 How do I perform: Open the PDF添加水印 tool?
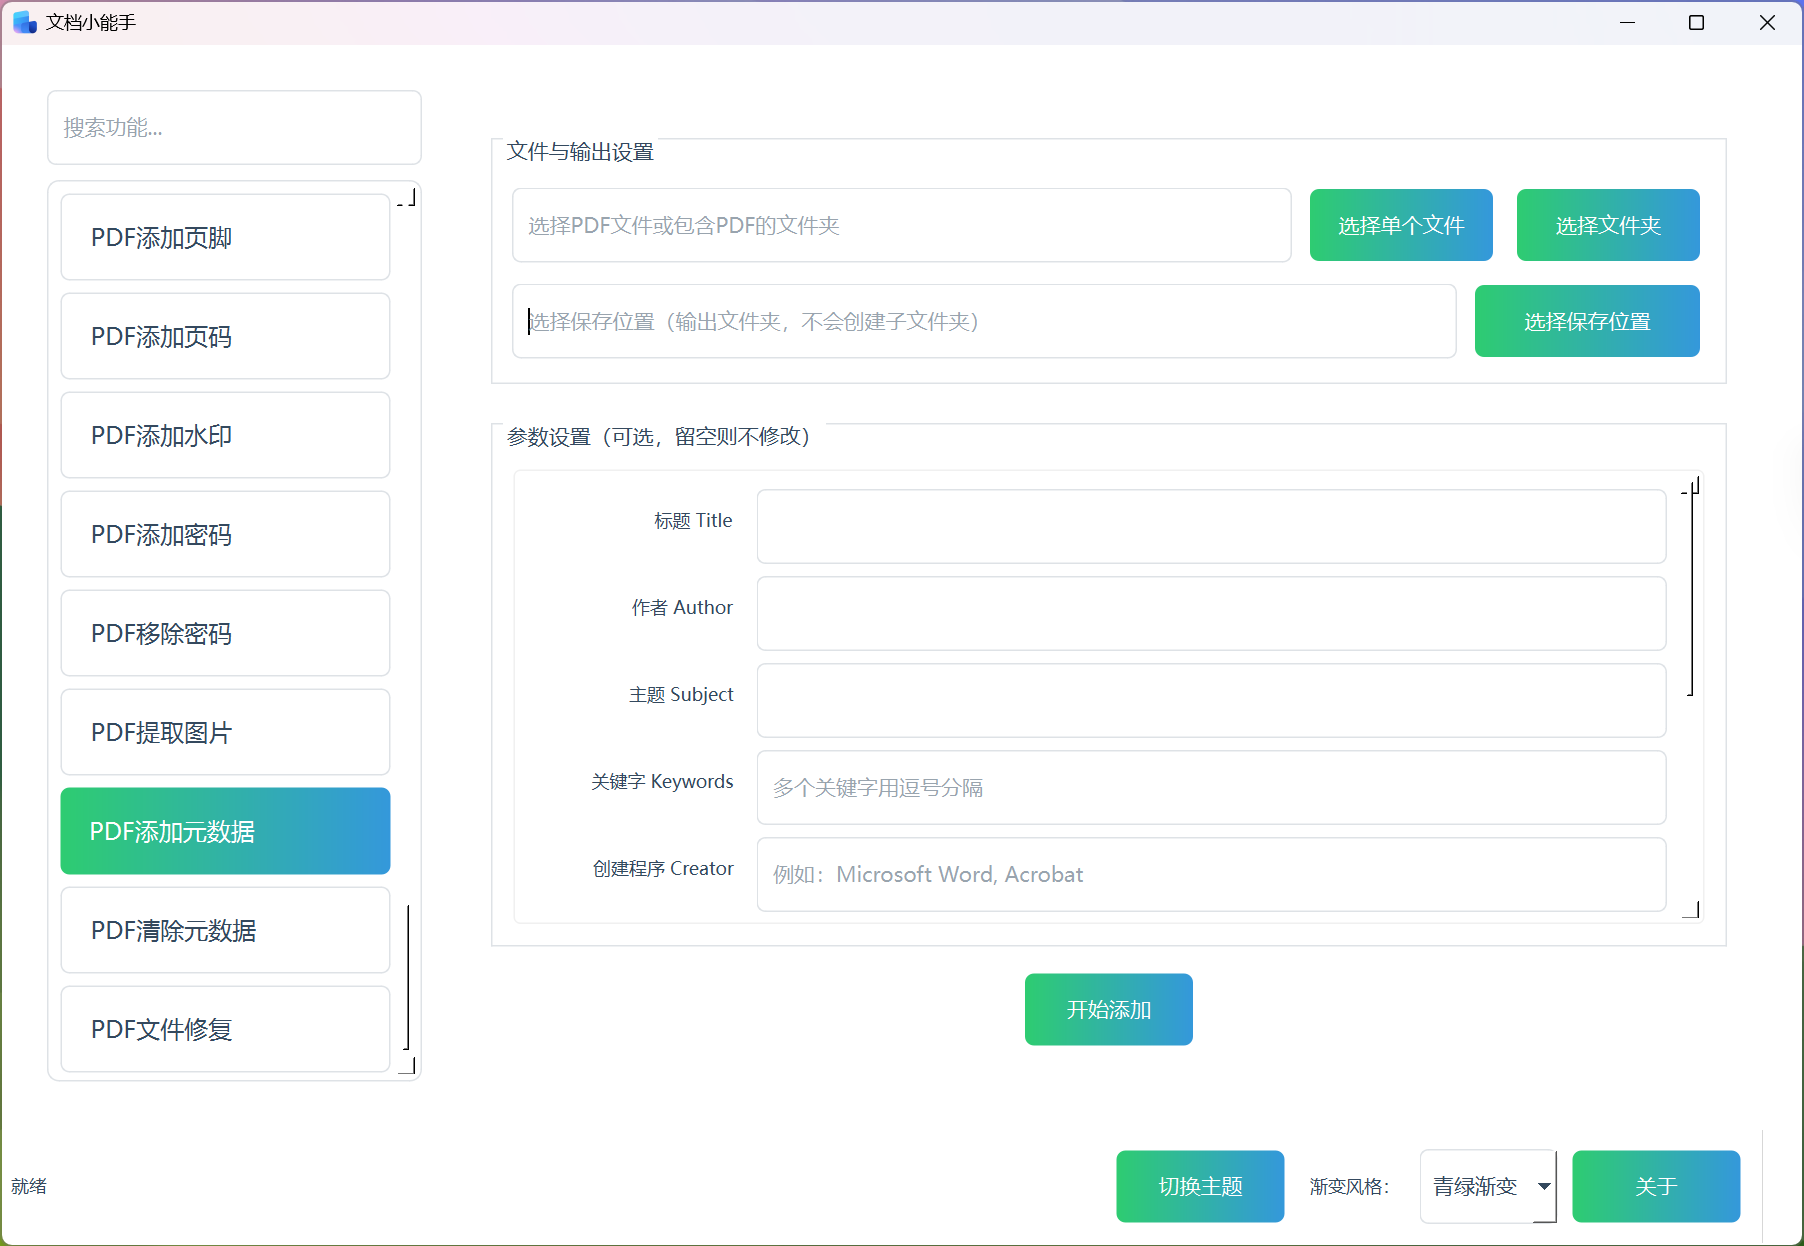tap(224, 435)
